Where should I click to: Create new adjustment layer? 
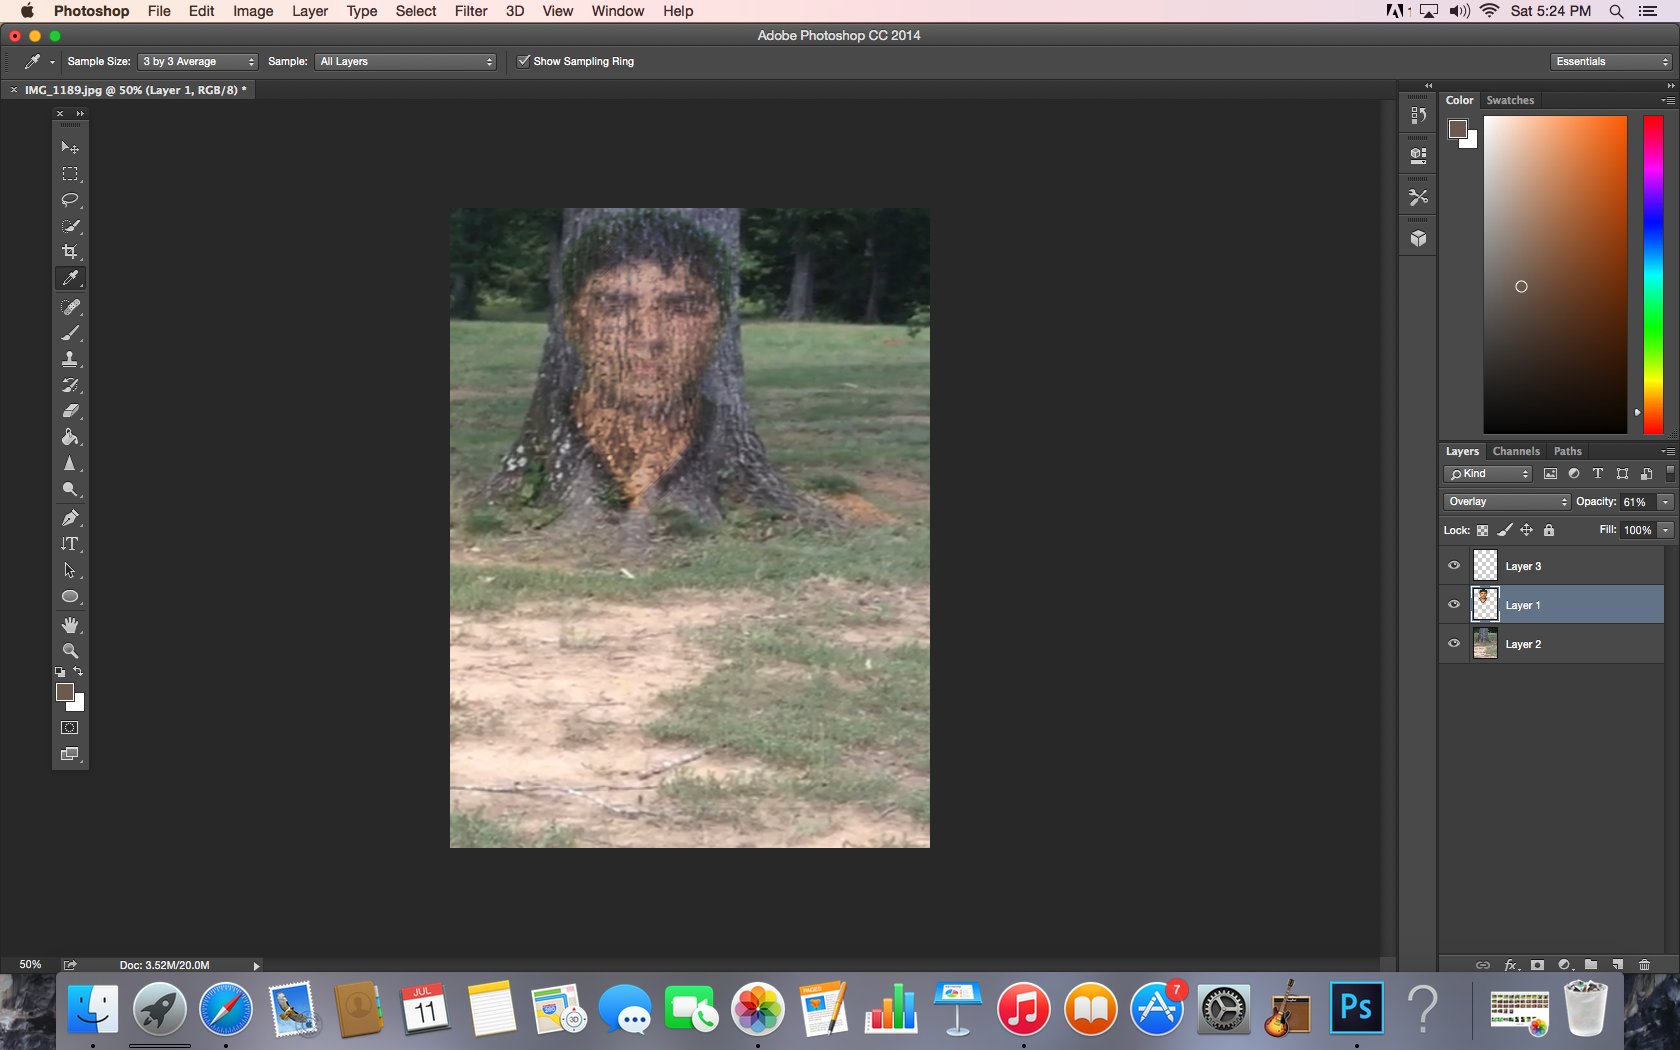pos(1565,965)
